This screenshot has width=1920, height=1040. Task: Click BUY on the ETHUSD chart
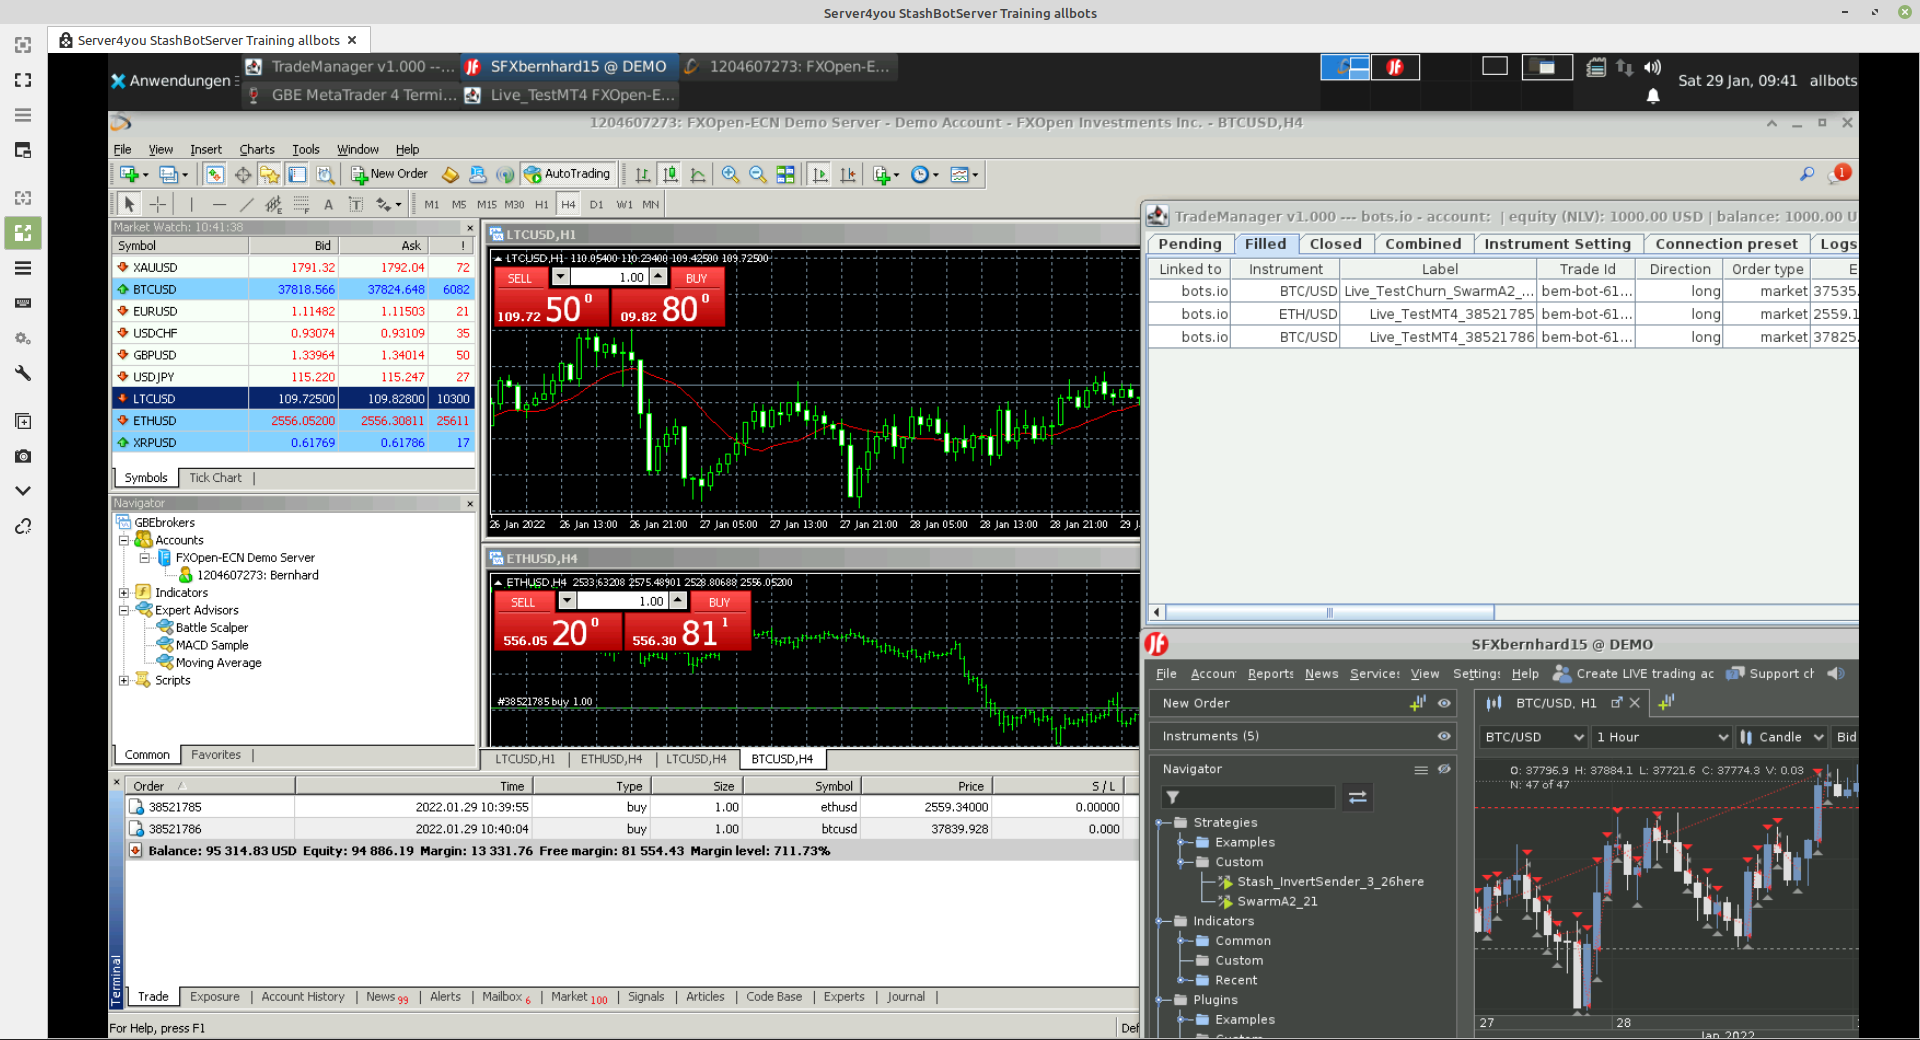coord(719,602)
